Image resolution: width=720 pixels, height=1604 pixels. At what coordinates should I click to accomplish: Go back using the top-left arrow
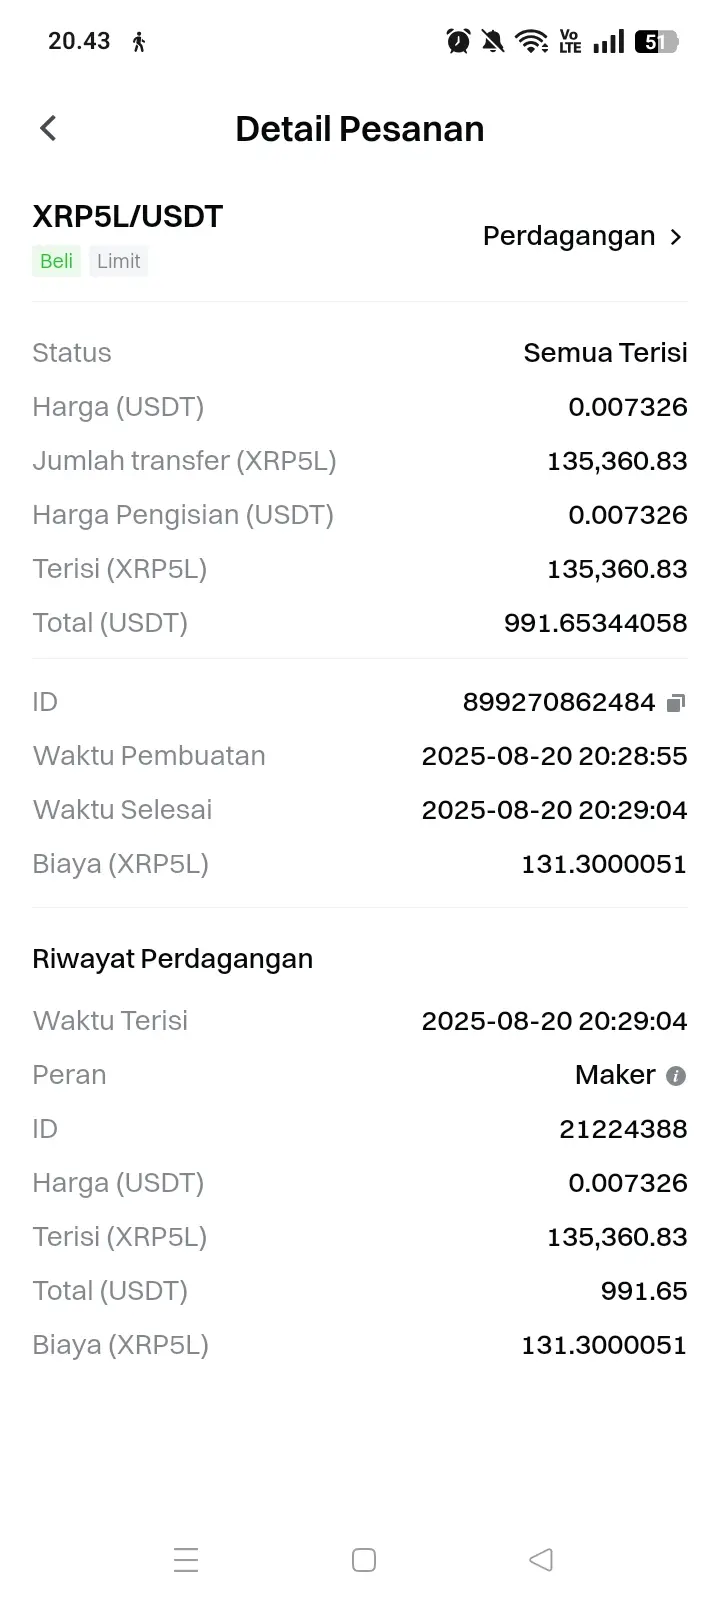pyautogui.click(x=48, y=128)
